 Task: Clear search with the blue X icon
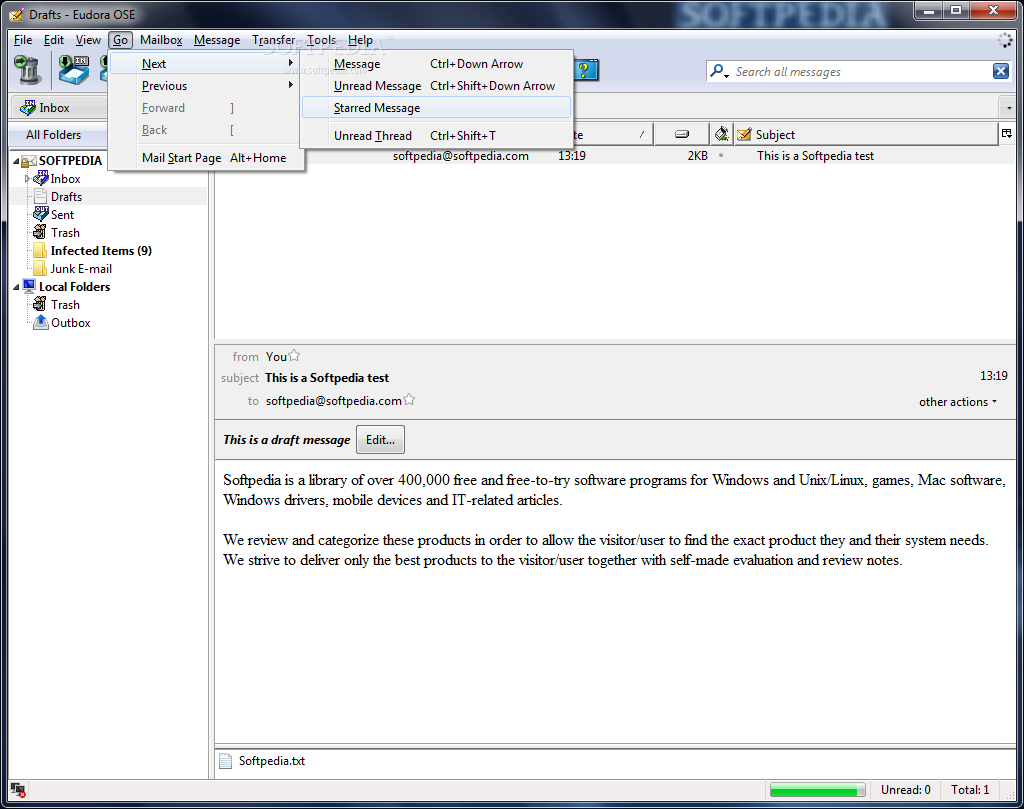1000,71
